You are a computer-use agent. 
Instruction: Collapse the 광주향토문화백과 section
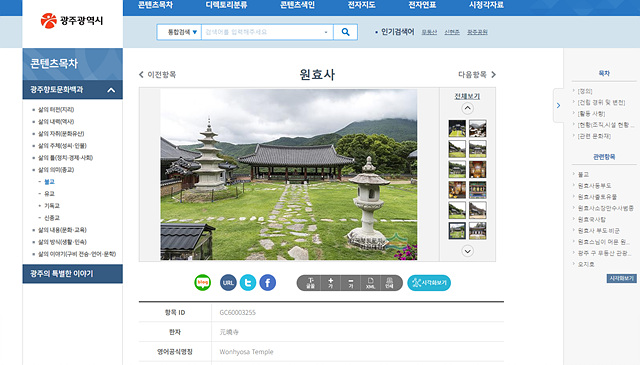(x=111, y=90)
